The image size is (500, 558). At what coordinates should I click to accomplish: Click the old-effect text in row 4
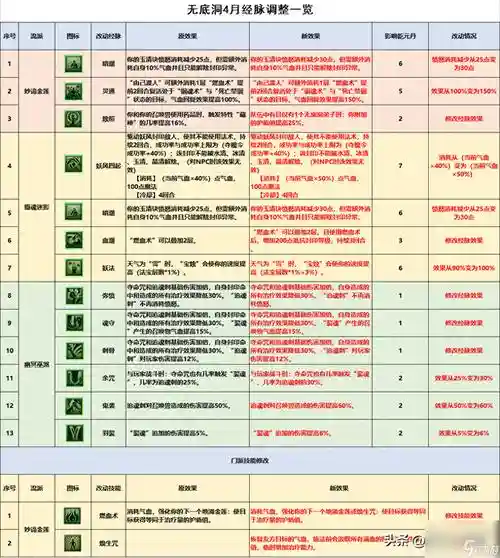[x=186, y=165]
